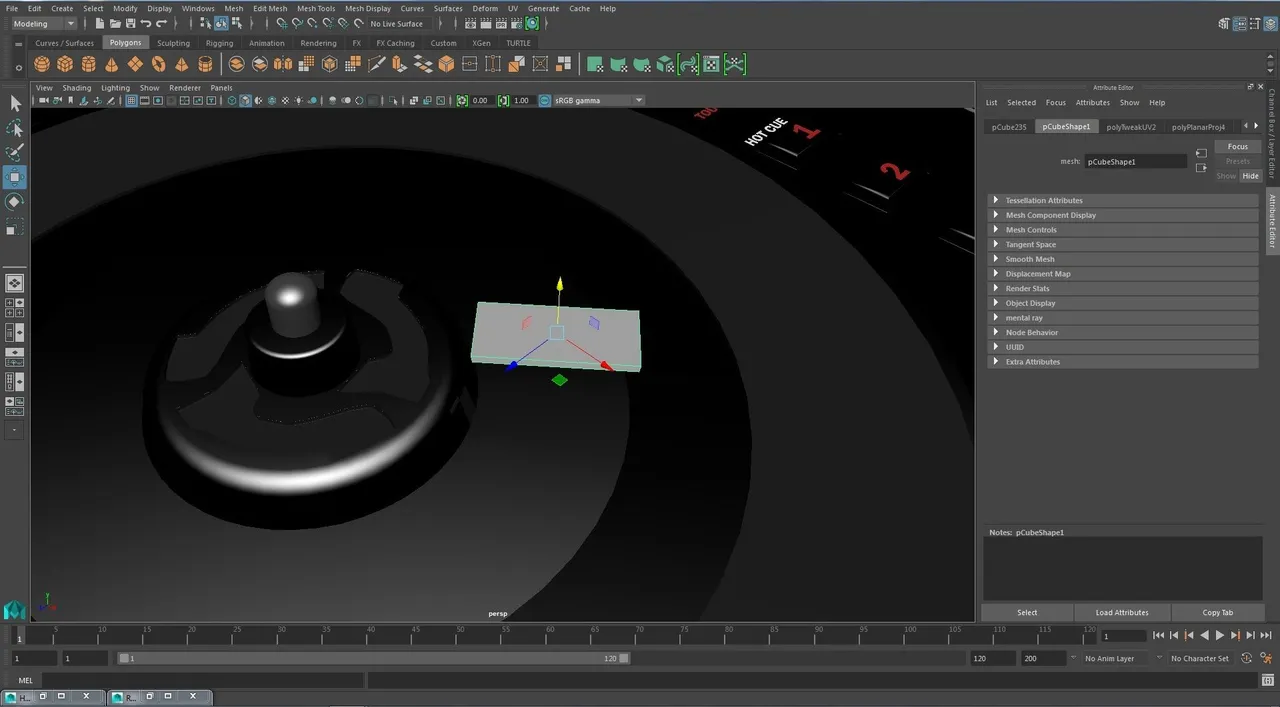Click the Focus button

tap(1238, 146)
